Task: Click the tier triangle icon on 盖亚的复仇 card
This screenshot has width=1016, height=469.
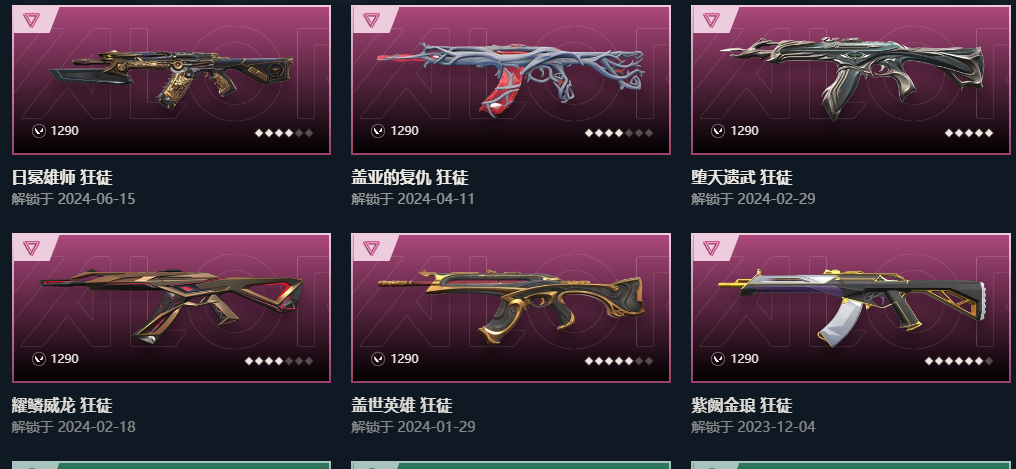Action: point(371,19)
